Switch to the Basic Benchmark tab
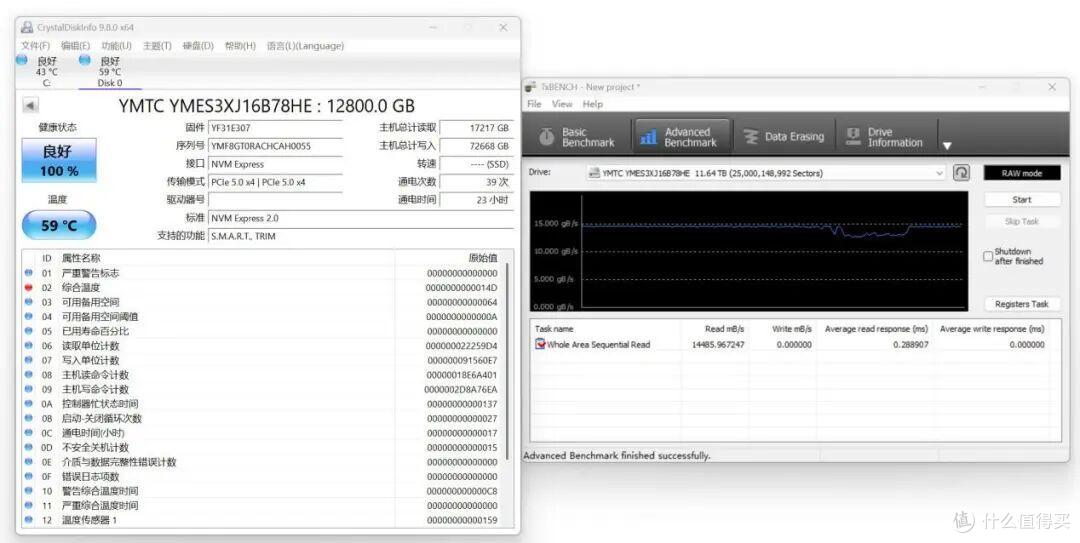Image resolution: width=1080 pixels, height=543 pixels. pos(577,136)
